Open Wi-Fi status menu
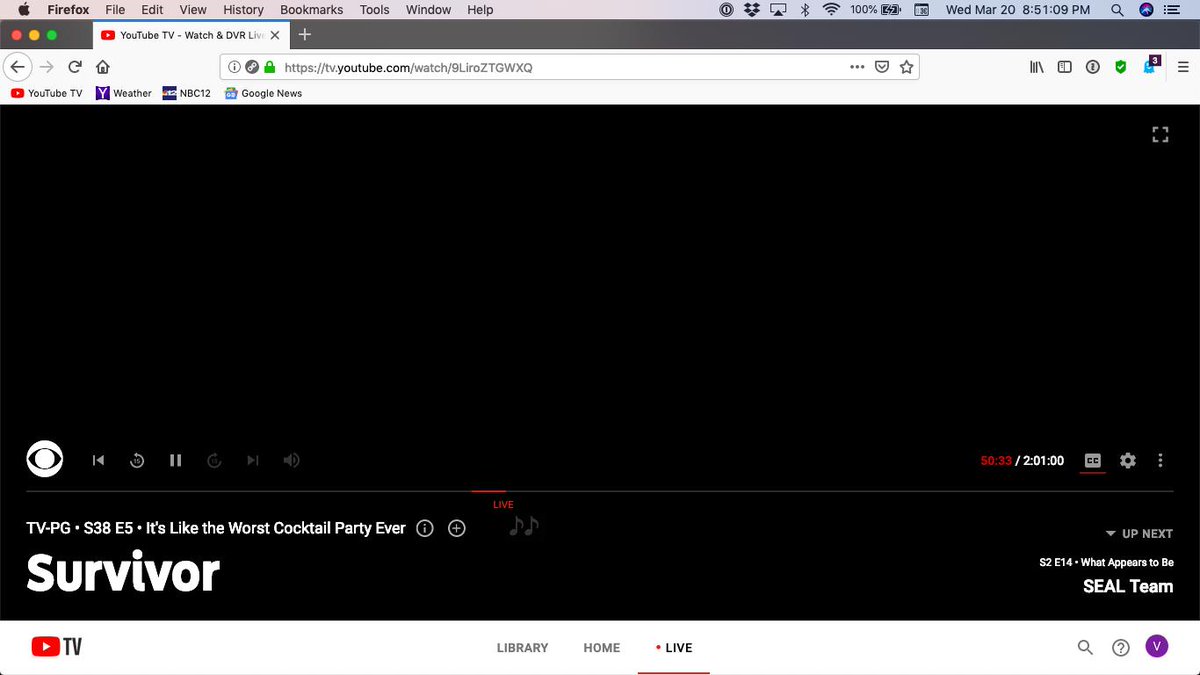 [x=831, y=9]
